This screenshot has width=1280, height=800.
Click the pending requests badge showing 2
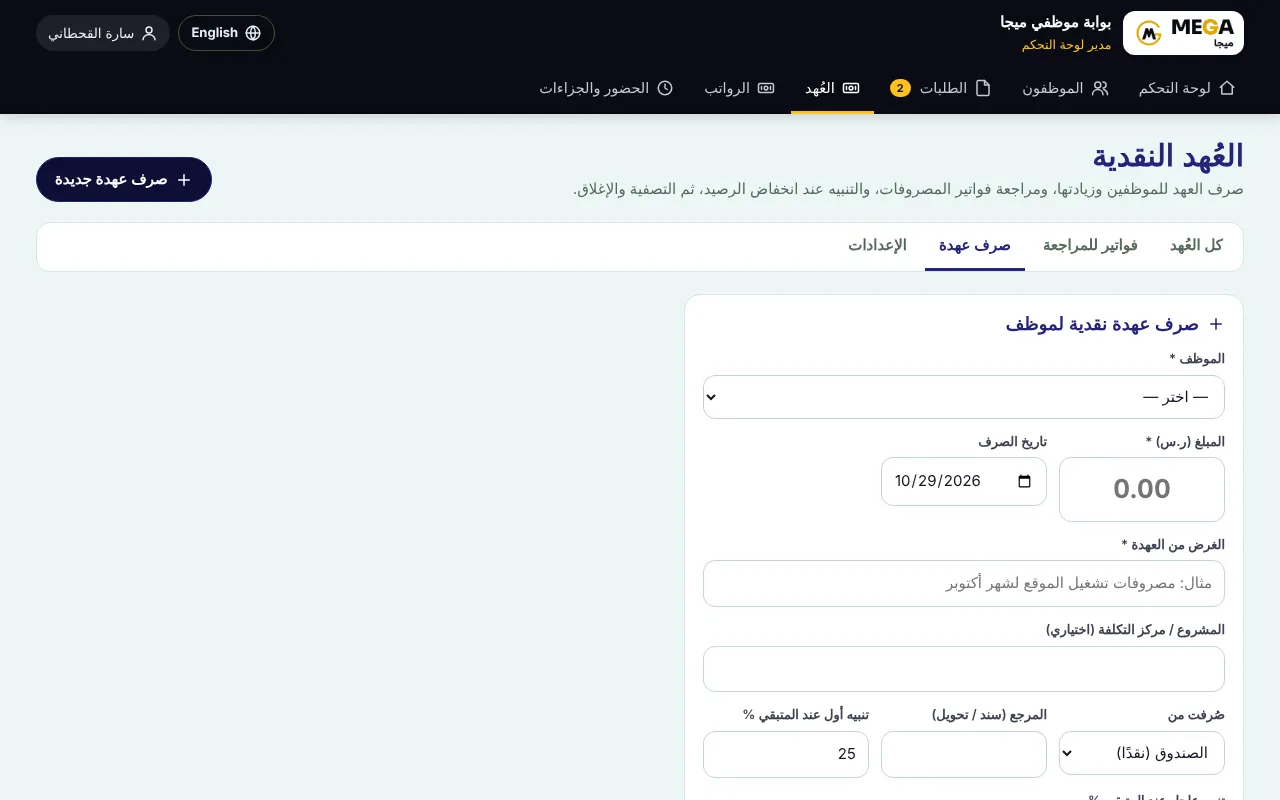(900, 88)
